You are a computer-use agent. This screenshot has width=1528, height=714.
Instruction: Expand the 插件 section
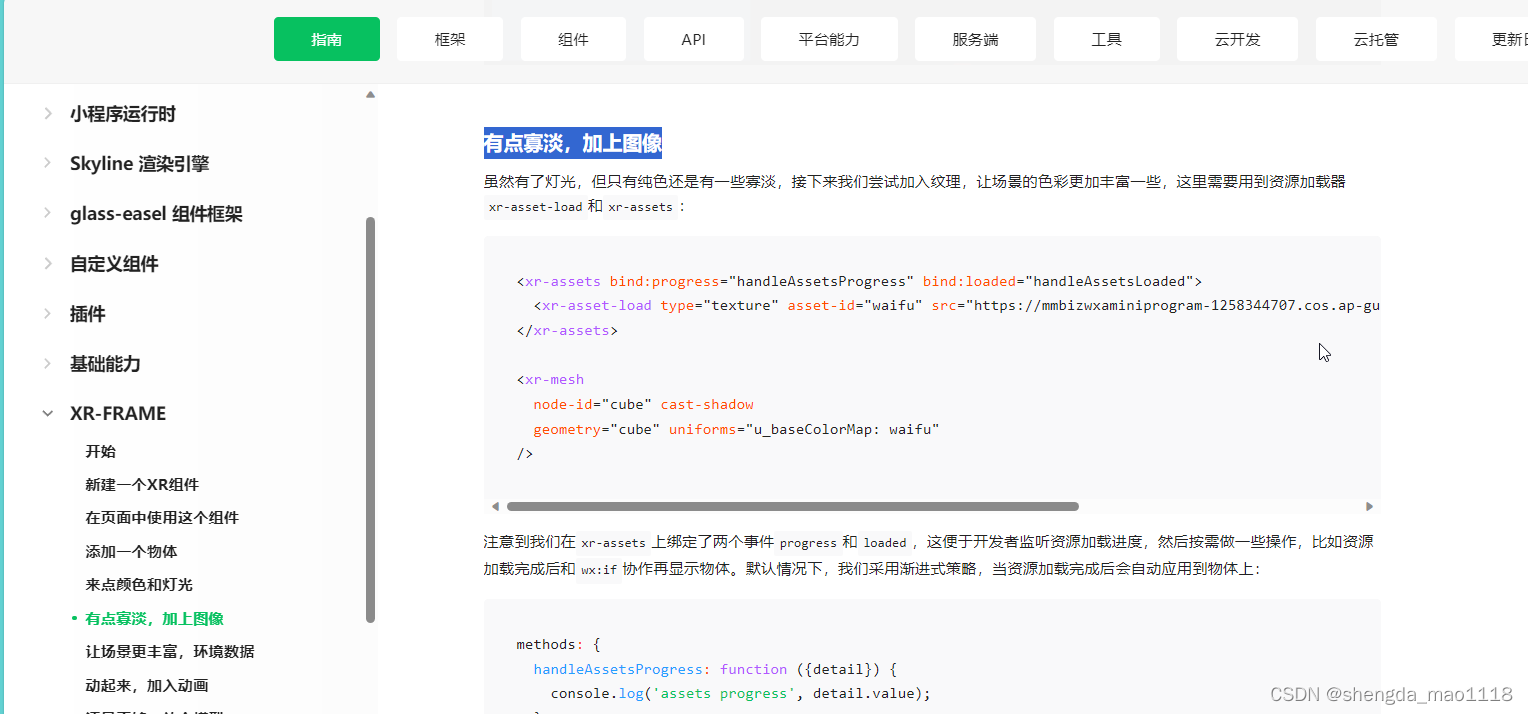click(x=87, y=313)
